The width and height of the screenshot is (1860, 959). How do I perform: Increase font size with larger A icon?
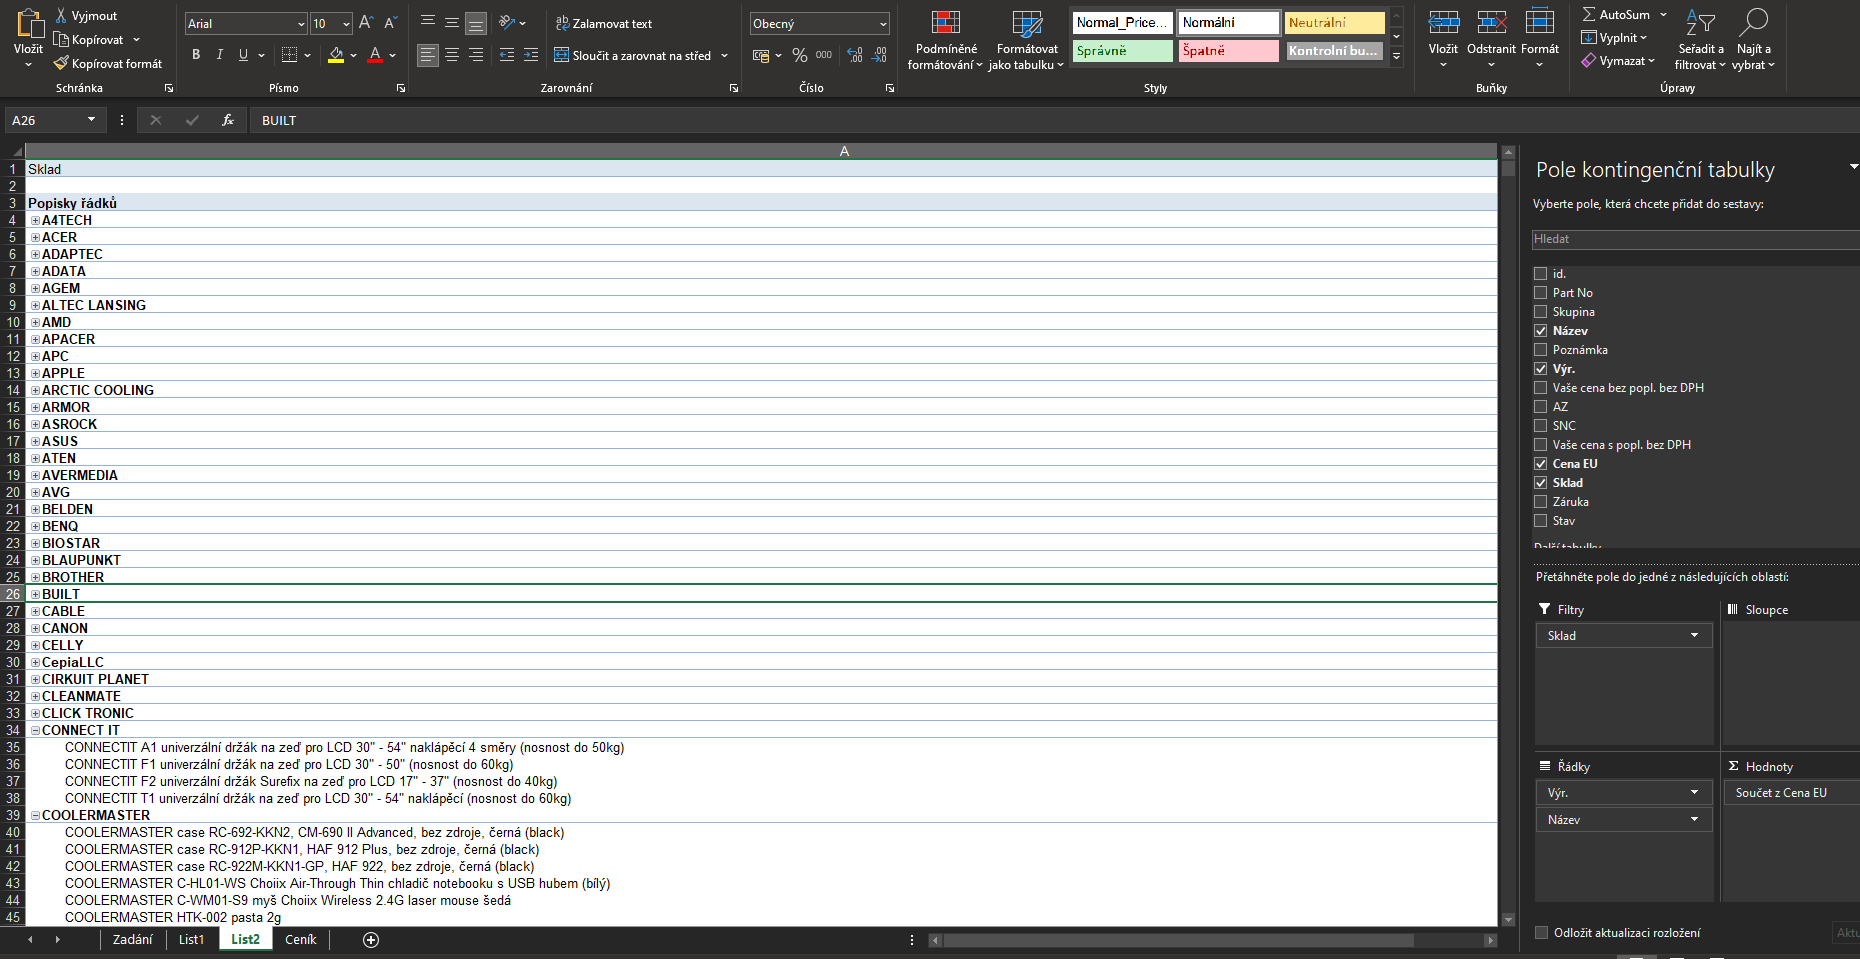(x=366, y=23)
